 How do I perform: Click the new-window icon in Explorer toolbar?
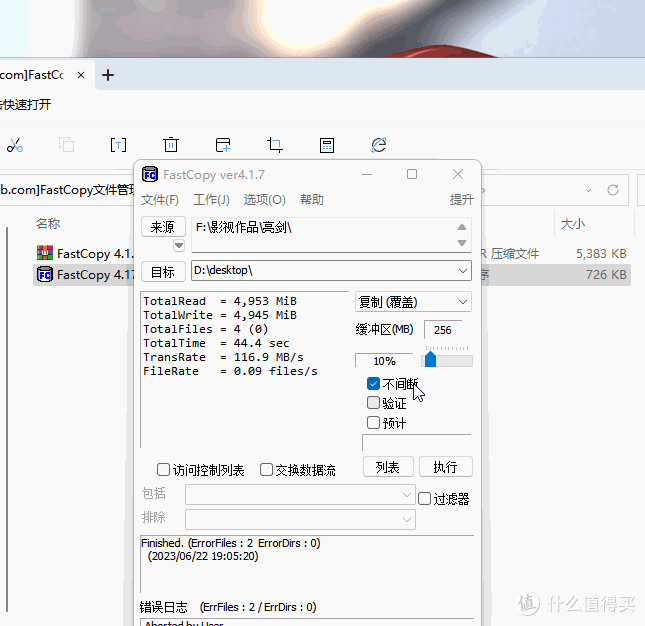point(223,145)
